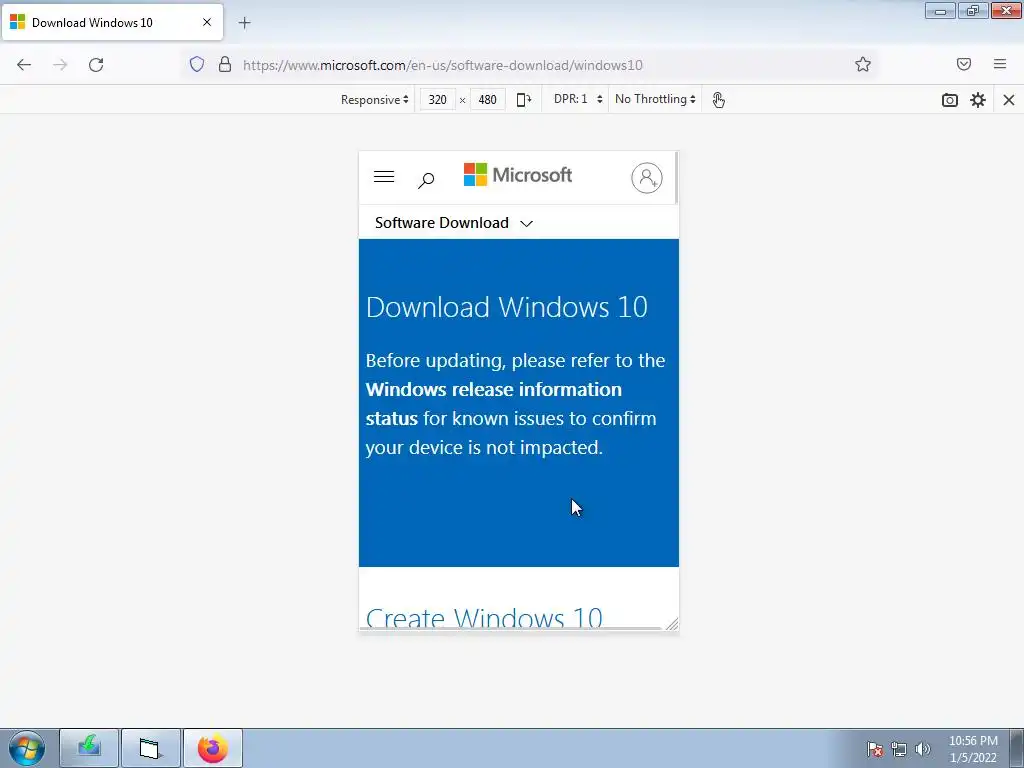The width and height of the screenshot is (1024, 768).
Task: Click the Create Windows 10 heading
Action: tap(484, 616)
